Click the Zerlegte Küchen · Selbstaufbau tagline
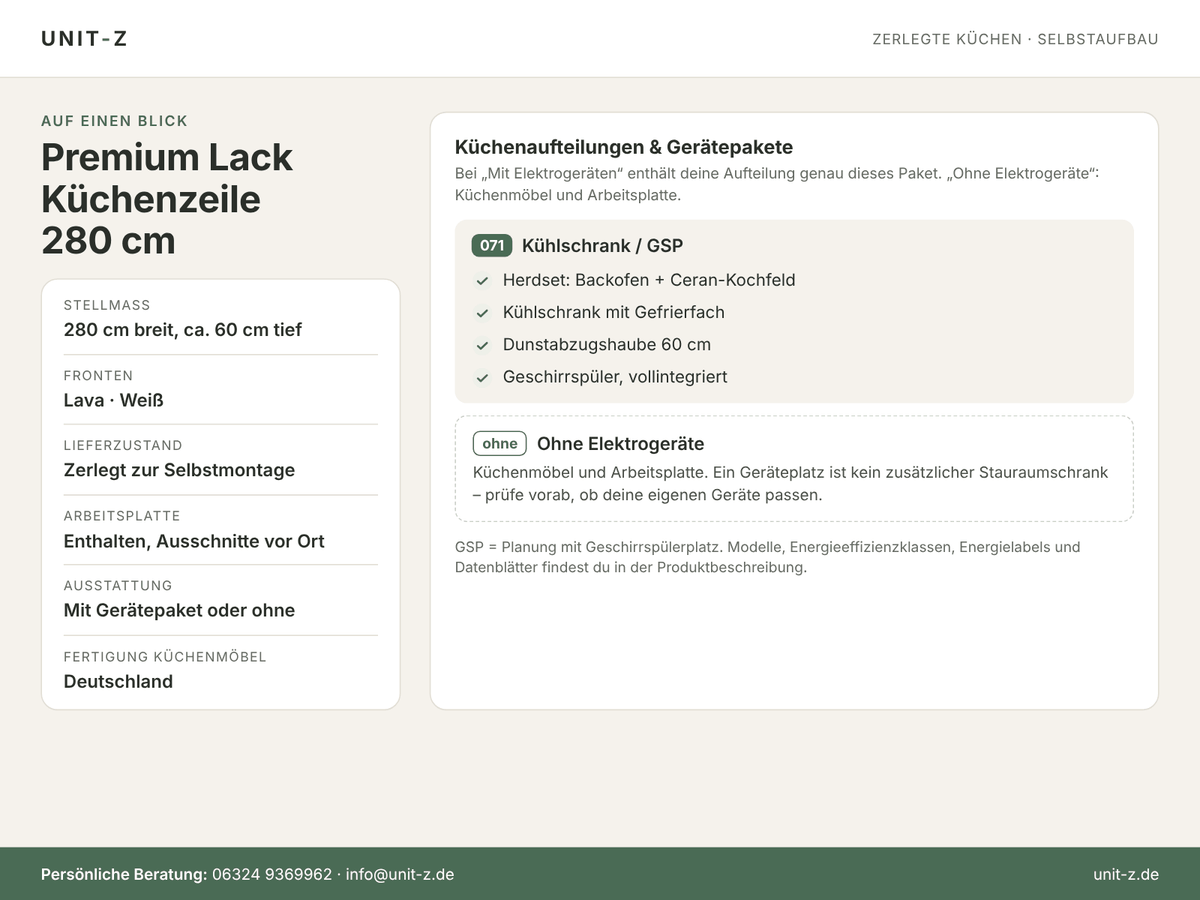Image resolution: width=1200 pixels, height=900 pixels. coord(1015,39)
